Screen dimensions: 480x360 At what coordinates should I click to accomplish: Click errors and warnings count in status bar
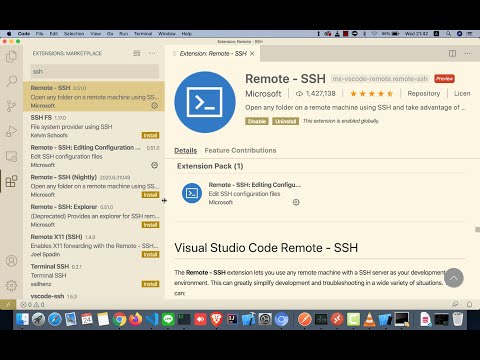pyautogui.click(x=32, y=305)
